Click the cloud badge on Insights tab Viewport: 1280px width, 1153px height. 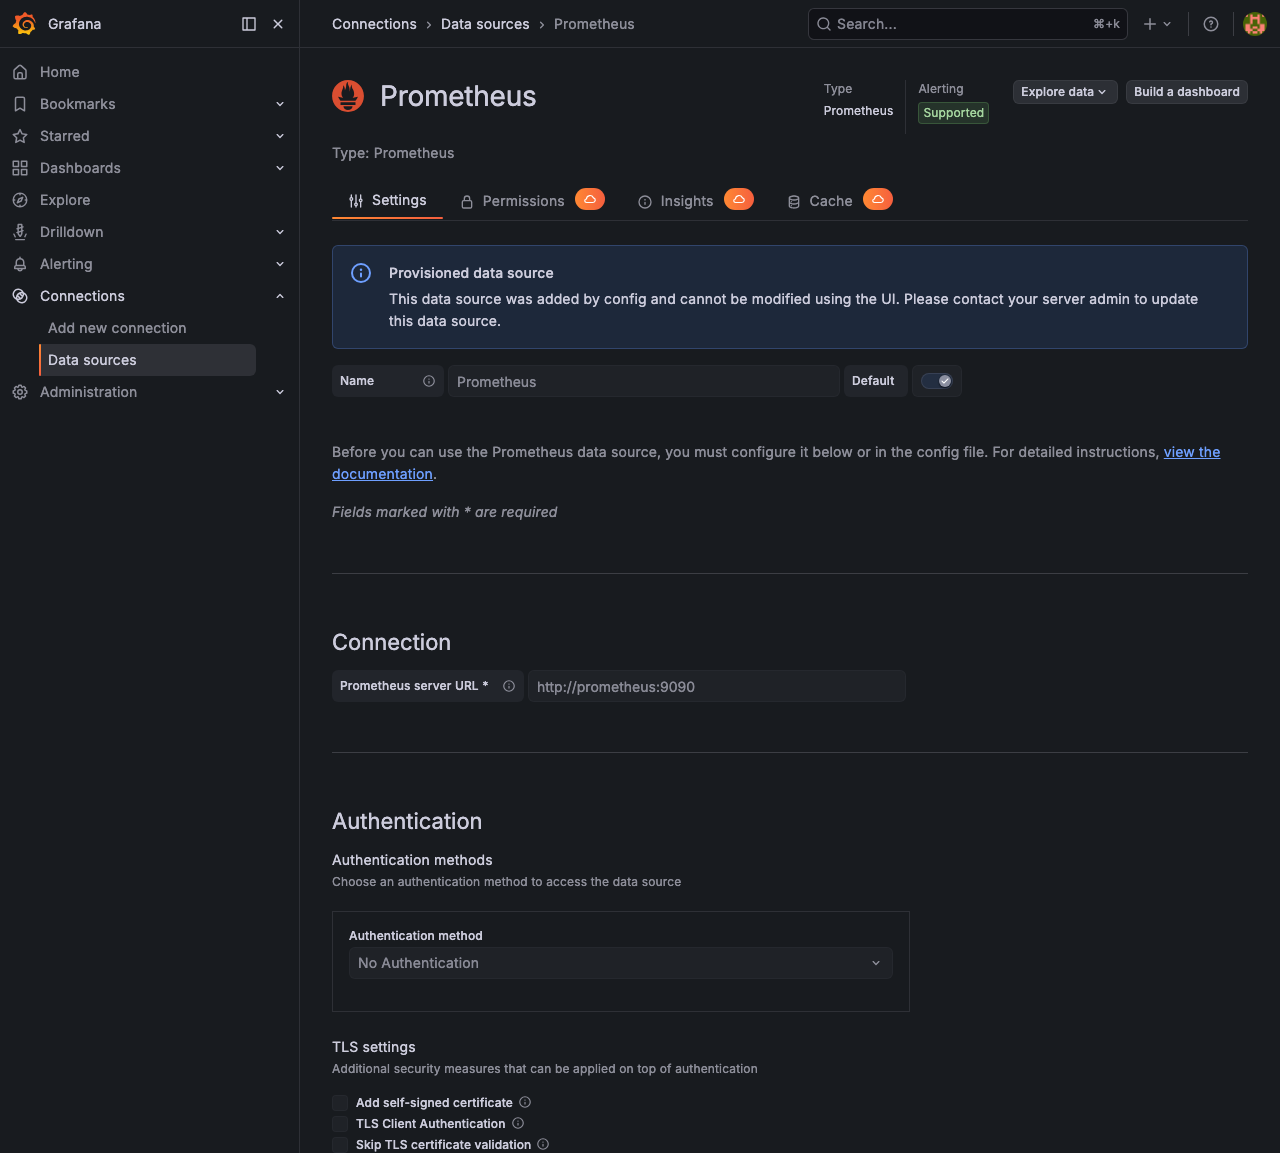(739, 199)
